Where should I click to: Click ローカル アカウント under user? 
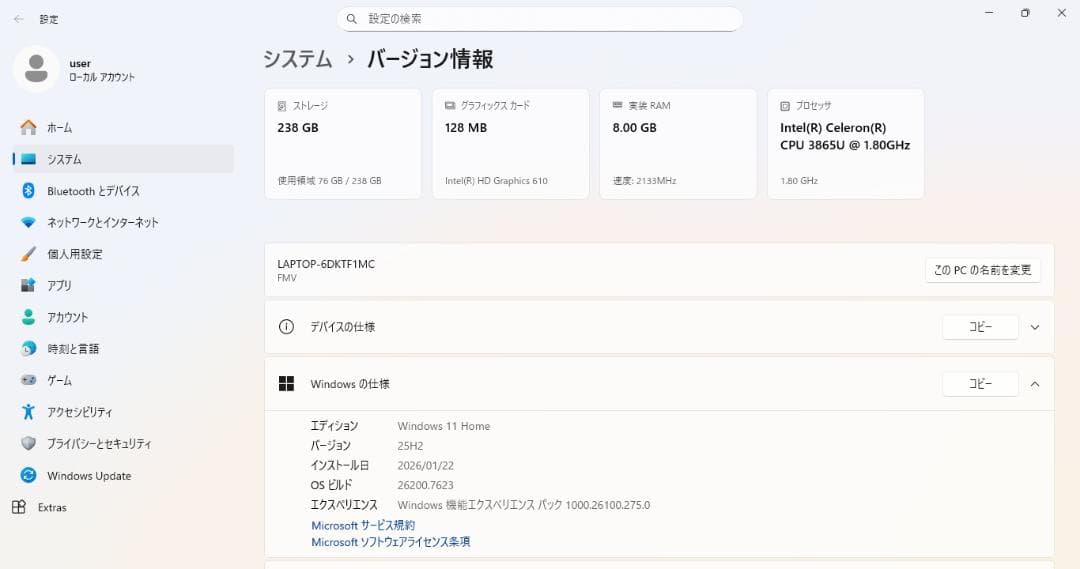[x=102, y=77]
